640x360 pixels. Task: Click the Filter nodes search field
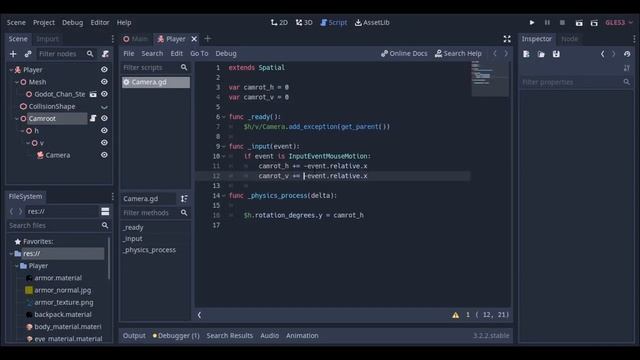[65, 54]
